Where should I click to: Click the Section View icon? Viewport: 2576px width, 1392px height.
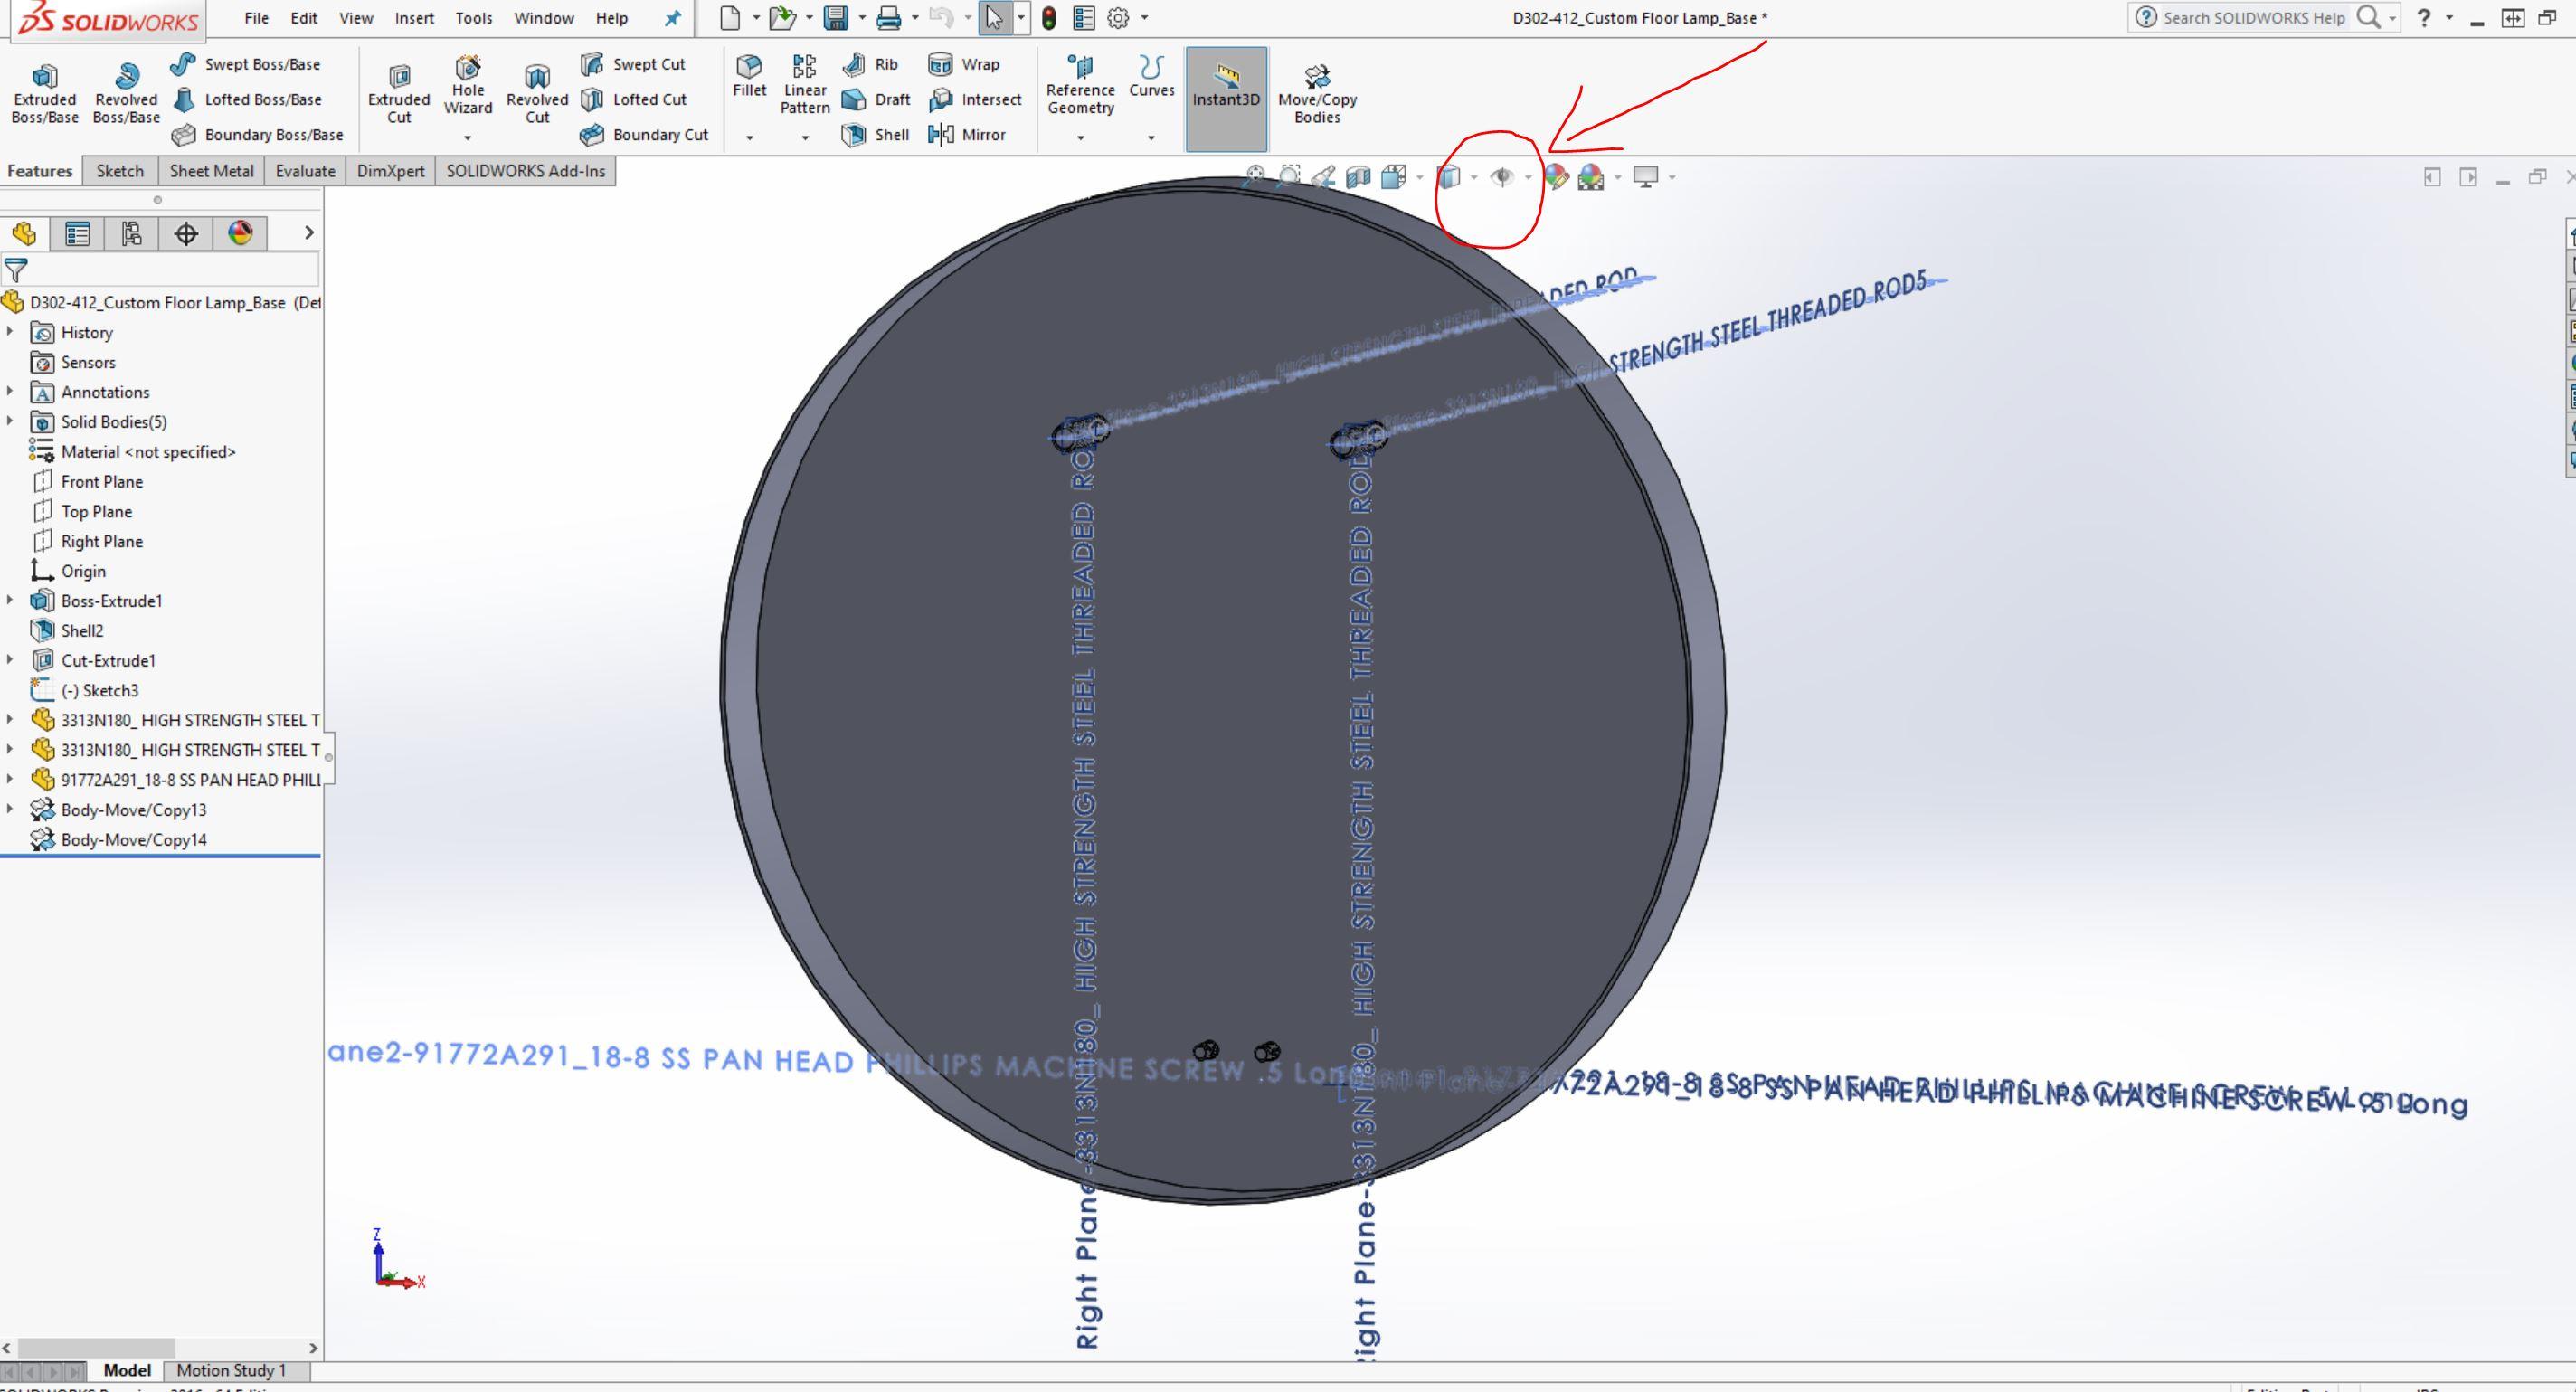(1358, 177)
